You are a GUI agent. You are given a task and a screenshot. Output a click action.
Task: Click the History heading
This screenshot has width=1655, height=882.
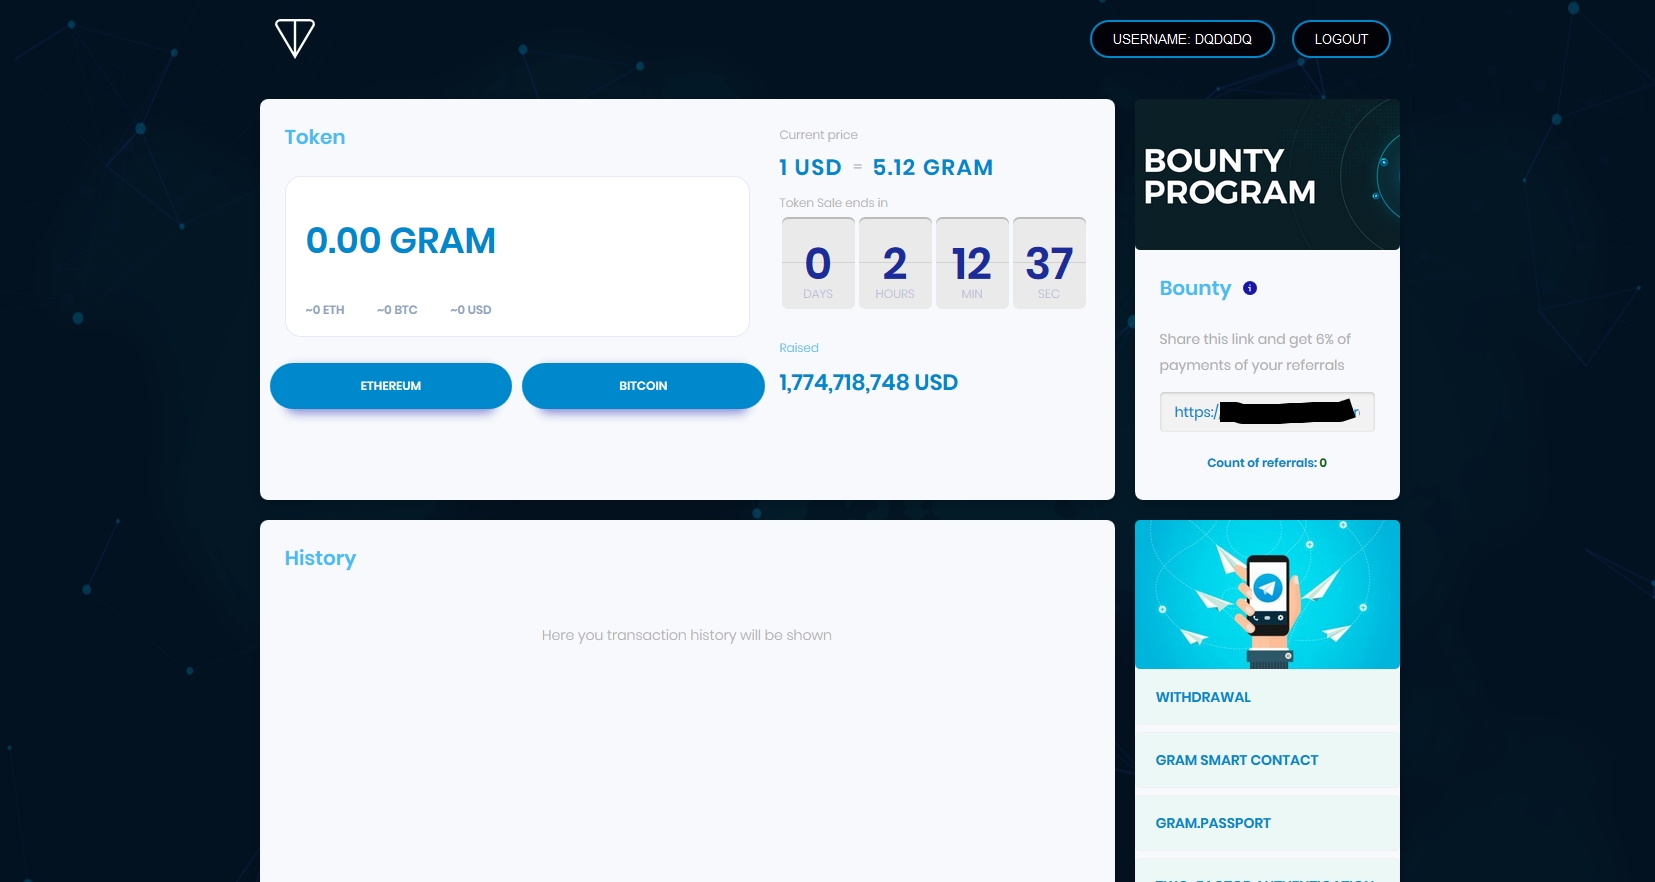click(x=320, y=558)
